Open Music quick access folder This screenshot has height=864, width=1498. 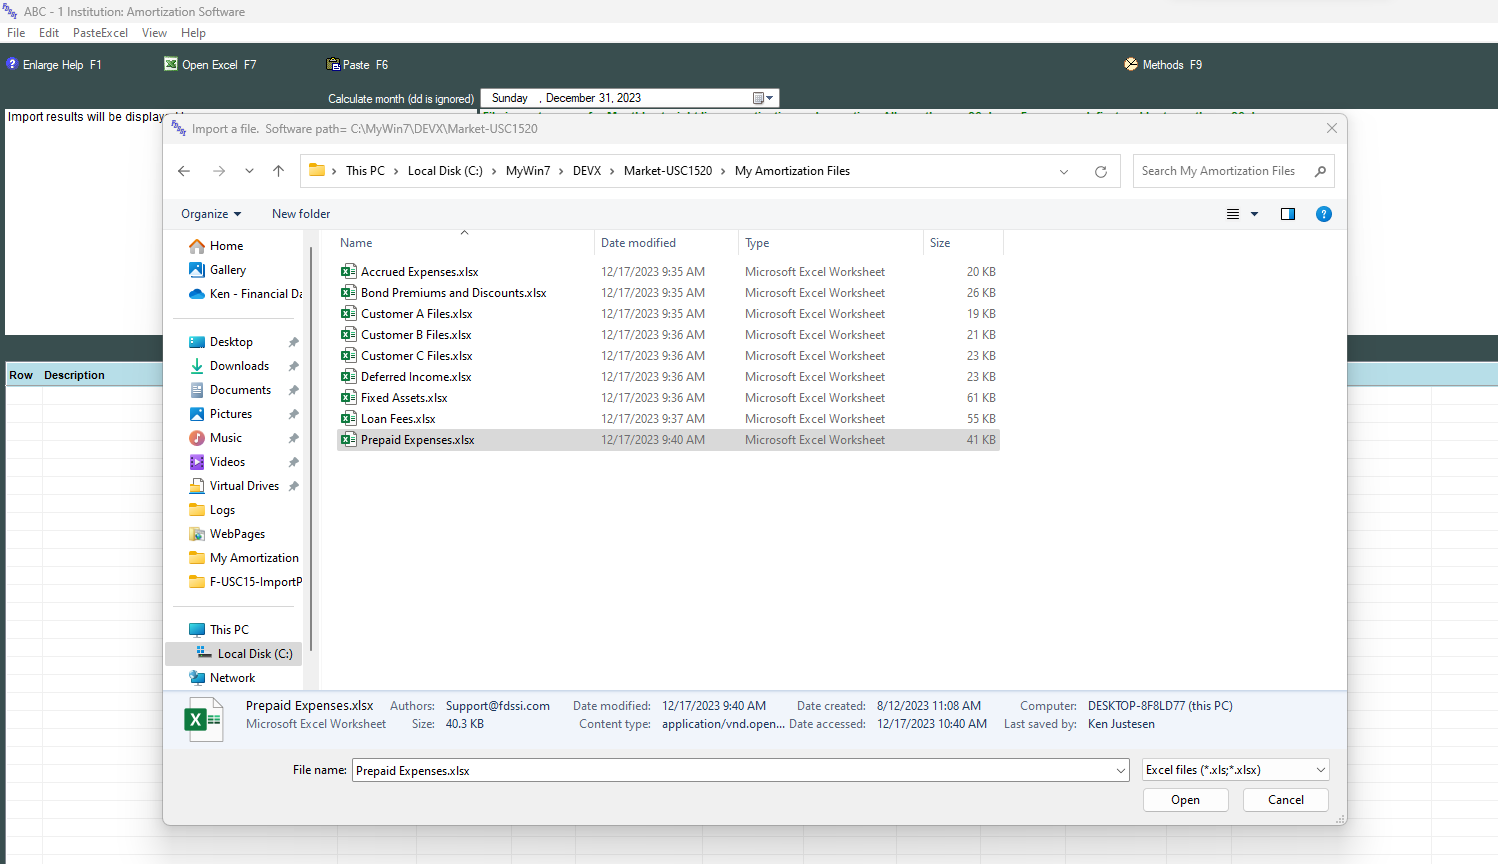(x=226, y=438)
